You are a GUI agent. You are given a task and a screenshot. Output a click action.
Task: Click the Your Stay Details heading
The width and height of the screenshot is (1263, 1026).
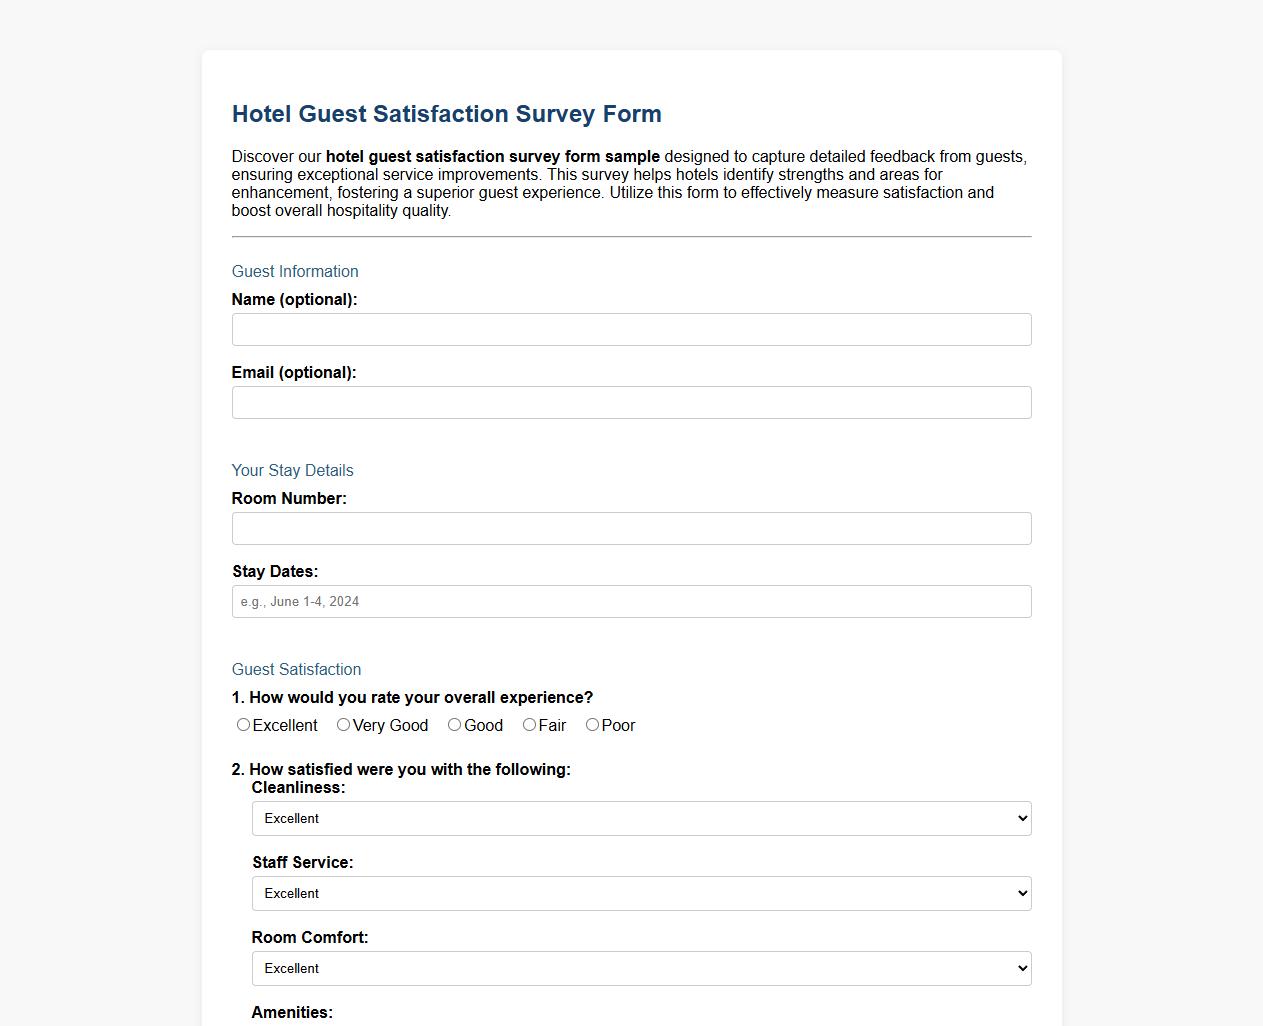tap(292, 470)
